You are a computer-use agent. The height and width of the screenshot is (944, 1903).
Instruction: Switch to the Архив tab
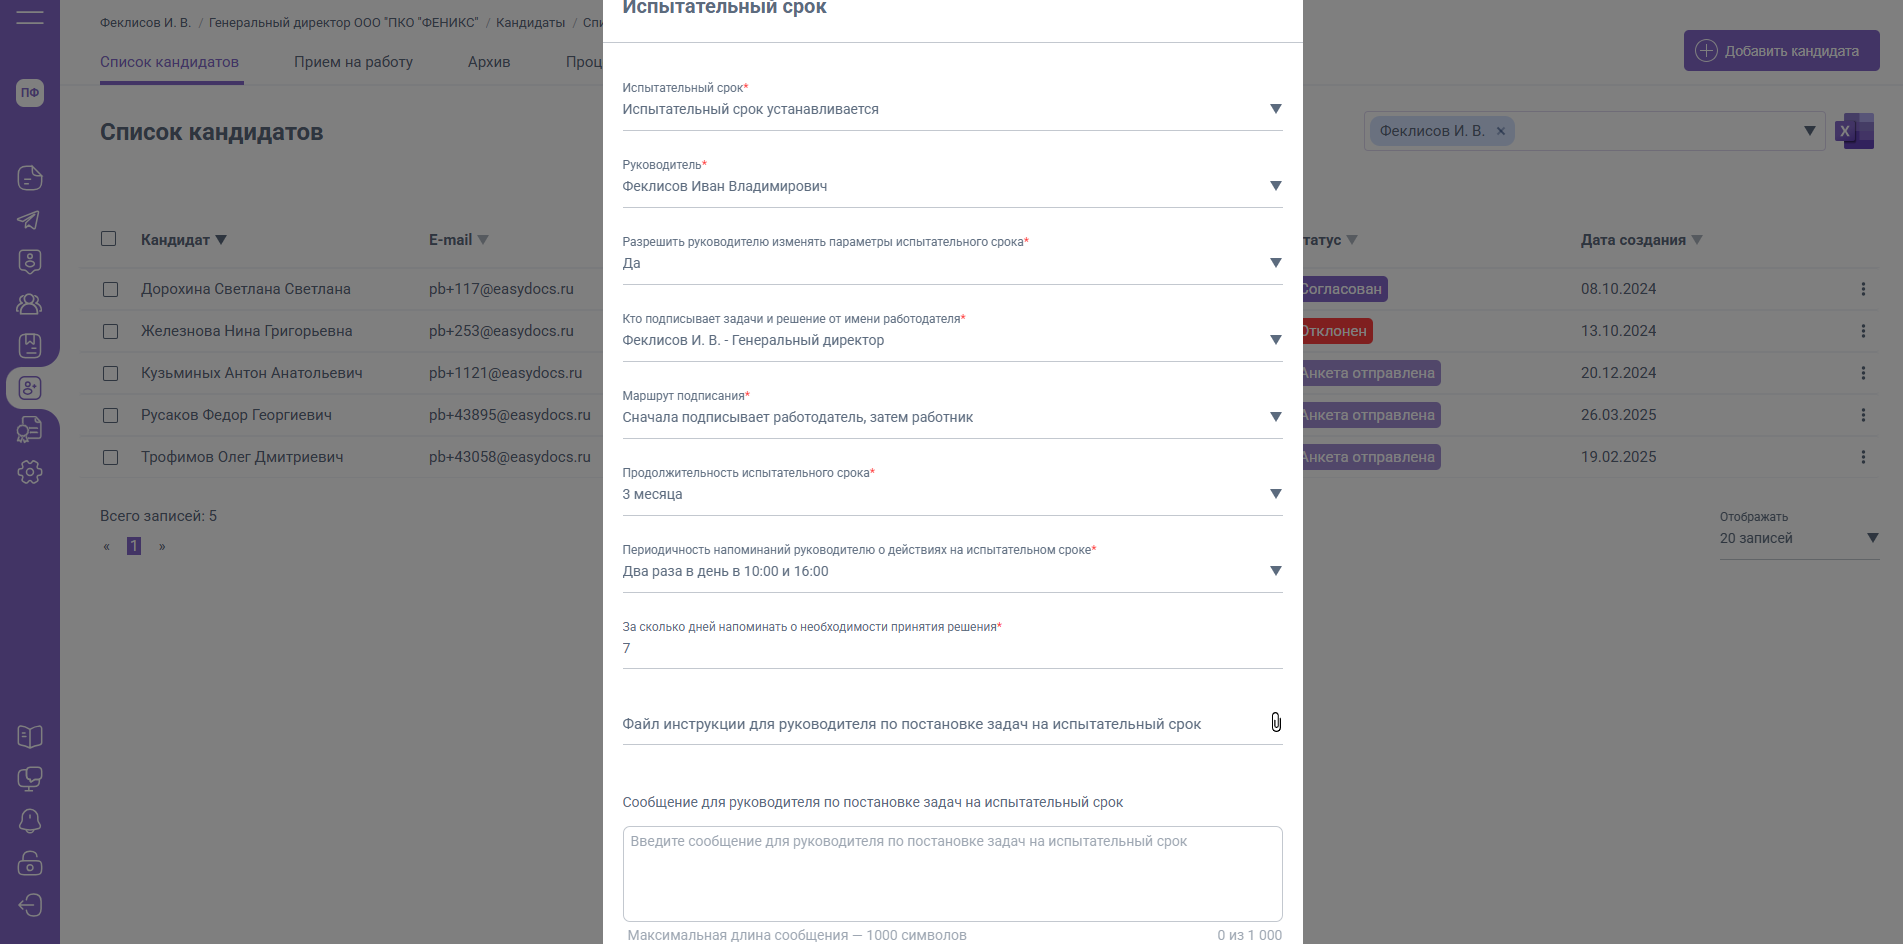click(489, 62)
